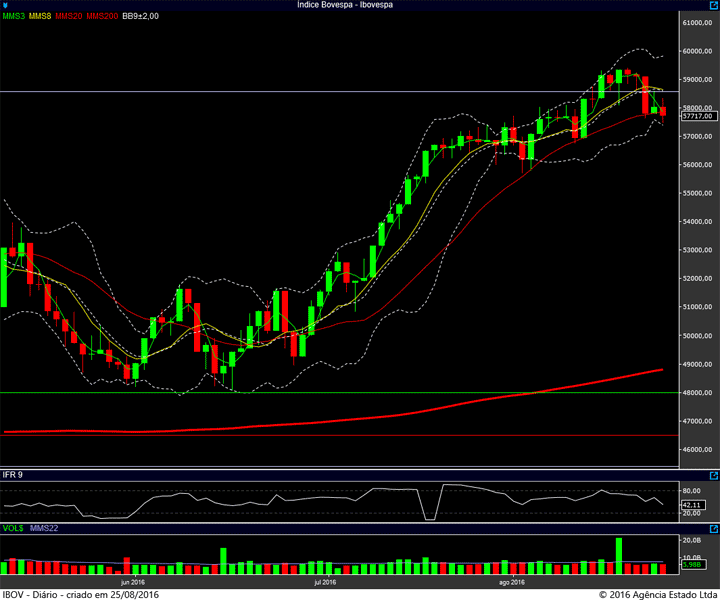Select the MMS200 indicator label
Viewport: 720px width, 600px height.
pos(102,16)
